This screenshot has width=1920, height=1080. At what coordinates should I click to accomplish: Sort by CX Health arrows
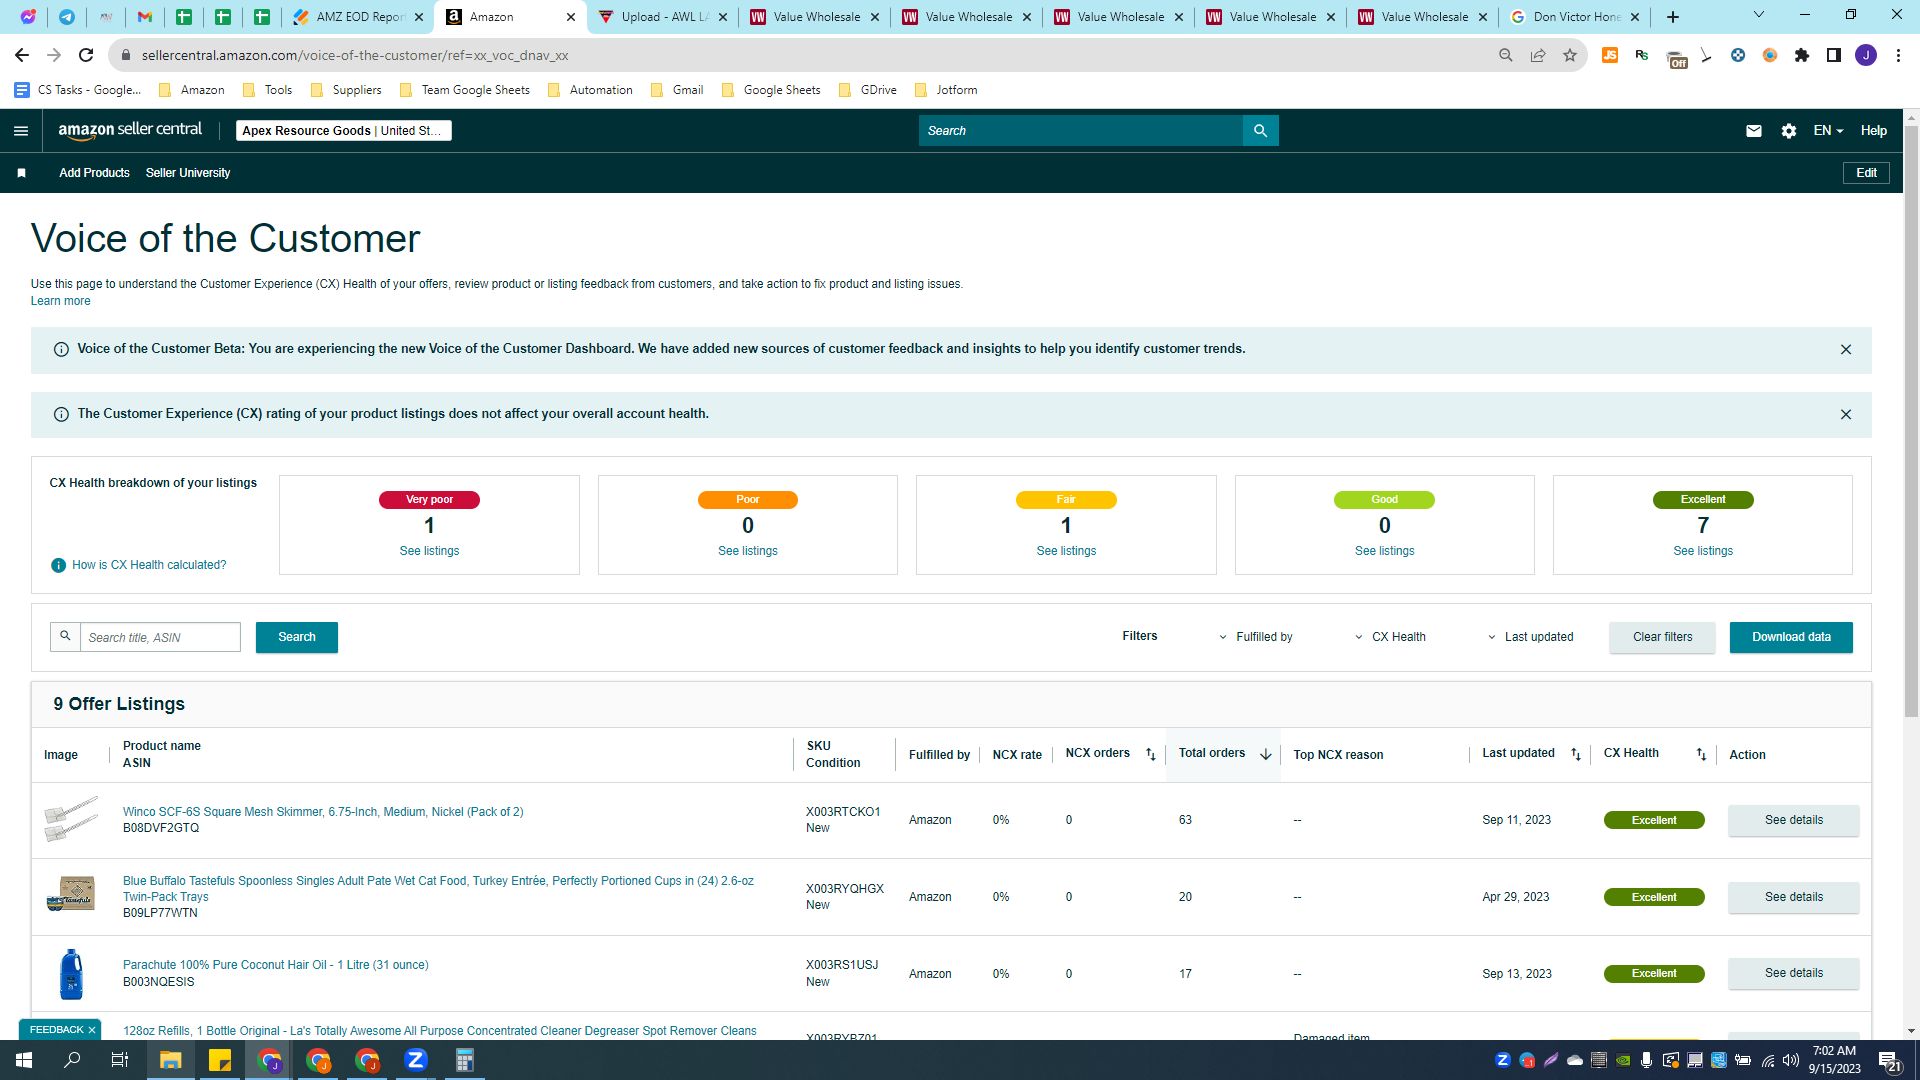(x=1701, y=755)
